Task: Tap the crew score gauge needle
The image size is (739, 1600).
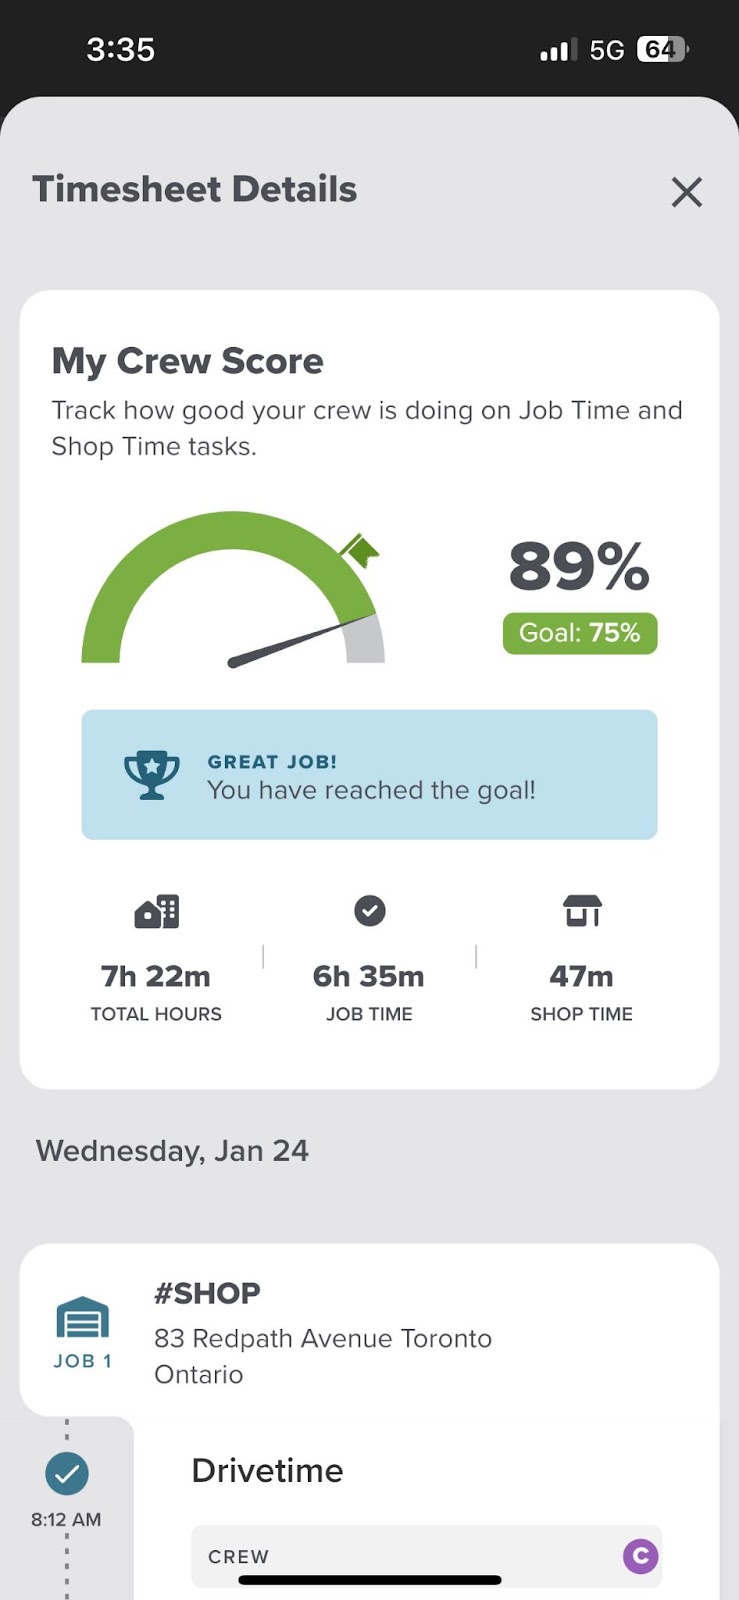Action: 290,642
